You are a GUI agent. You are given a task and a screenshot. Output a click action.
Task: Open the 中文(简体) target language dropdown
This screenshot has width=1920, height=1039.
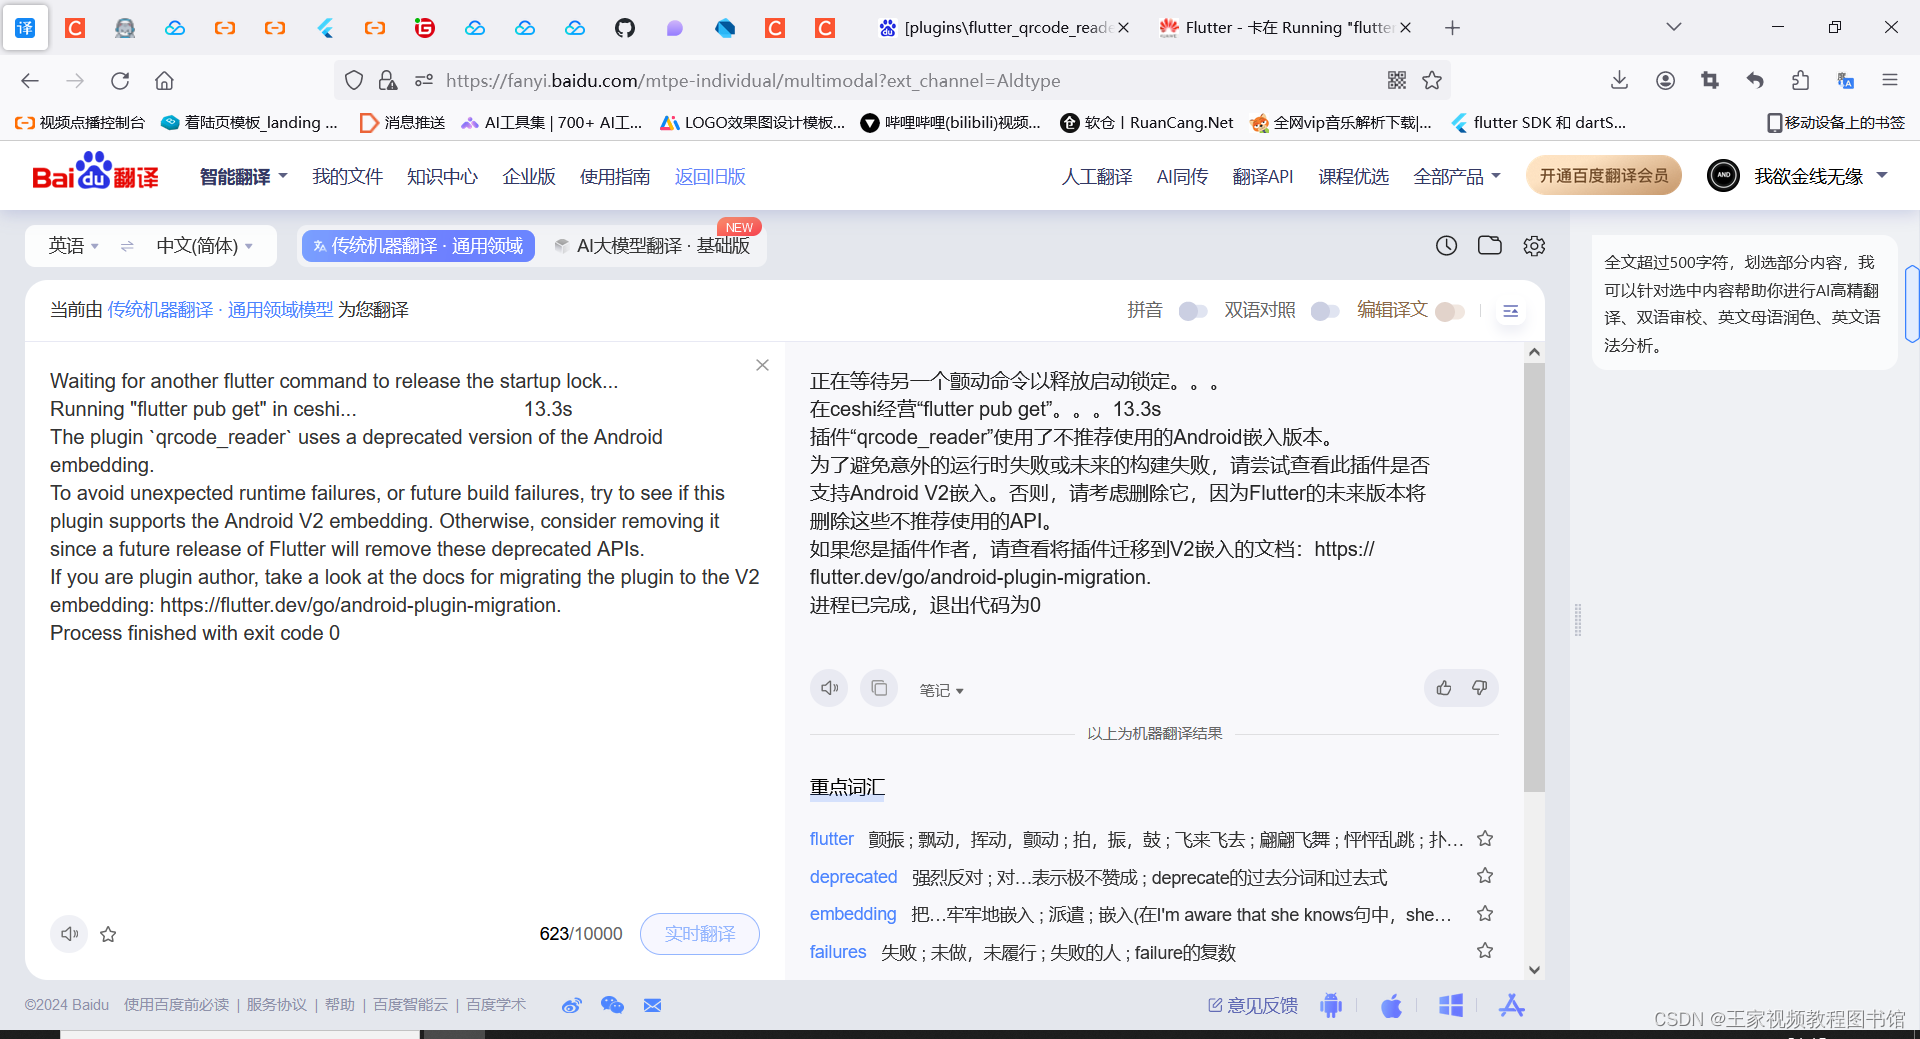click(200, 245)
